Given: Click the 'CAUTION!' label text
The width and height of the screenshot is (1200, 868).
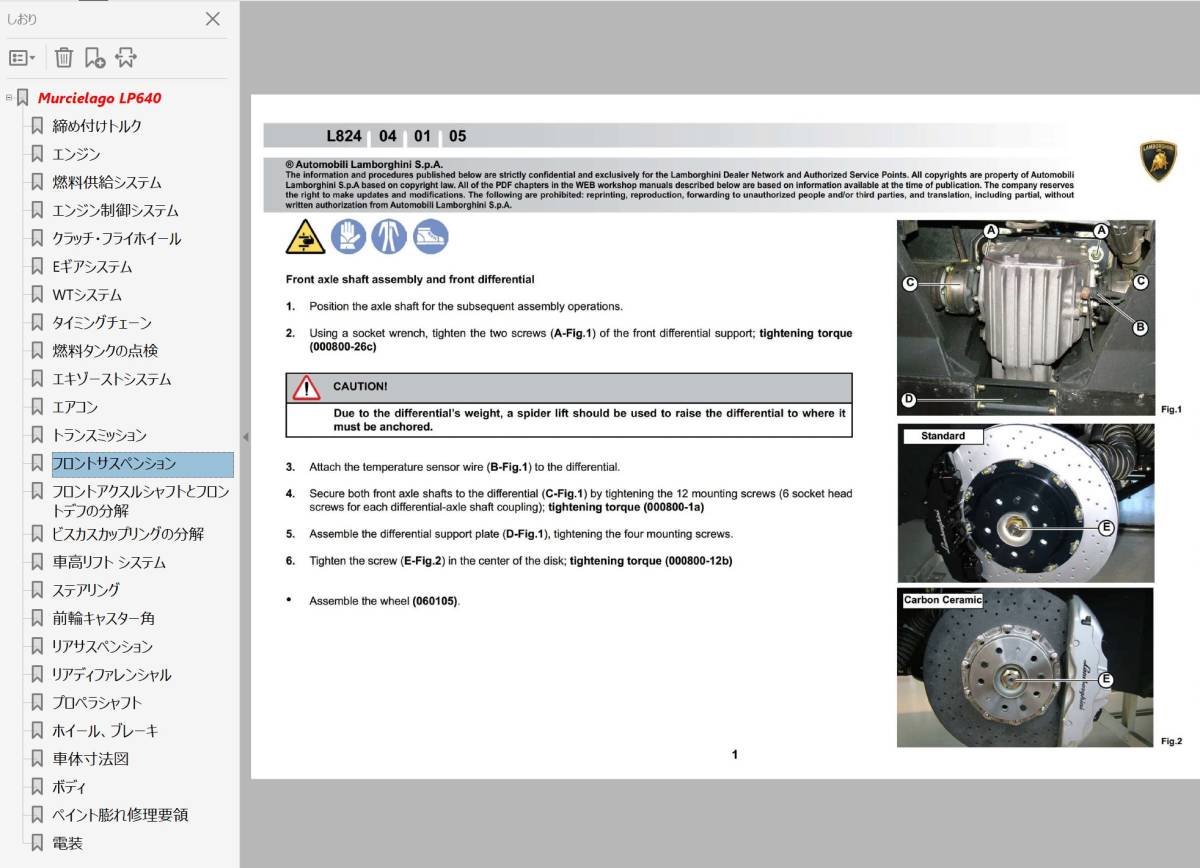Looking at the screenshot, I should [360, 386].
